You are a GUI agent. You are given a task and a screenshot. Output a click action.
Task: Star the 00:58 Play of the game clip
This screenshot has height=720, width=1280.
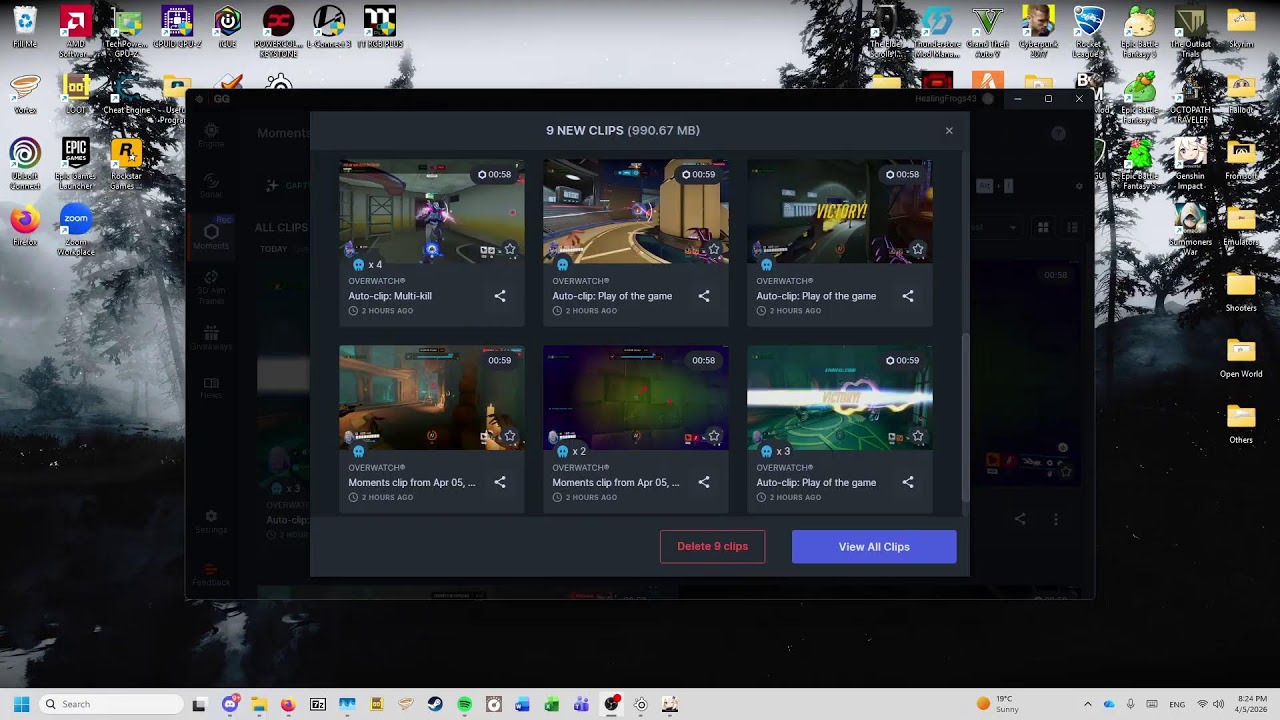tap(918, 249)
